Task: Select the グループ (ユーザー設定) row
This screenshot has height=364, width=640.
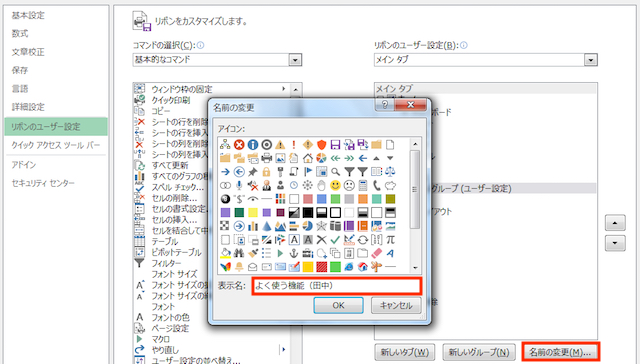Action: (x=513, y=189)
